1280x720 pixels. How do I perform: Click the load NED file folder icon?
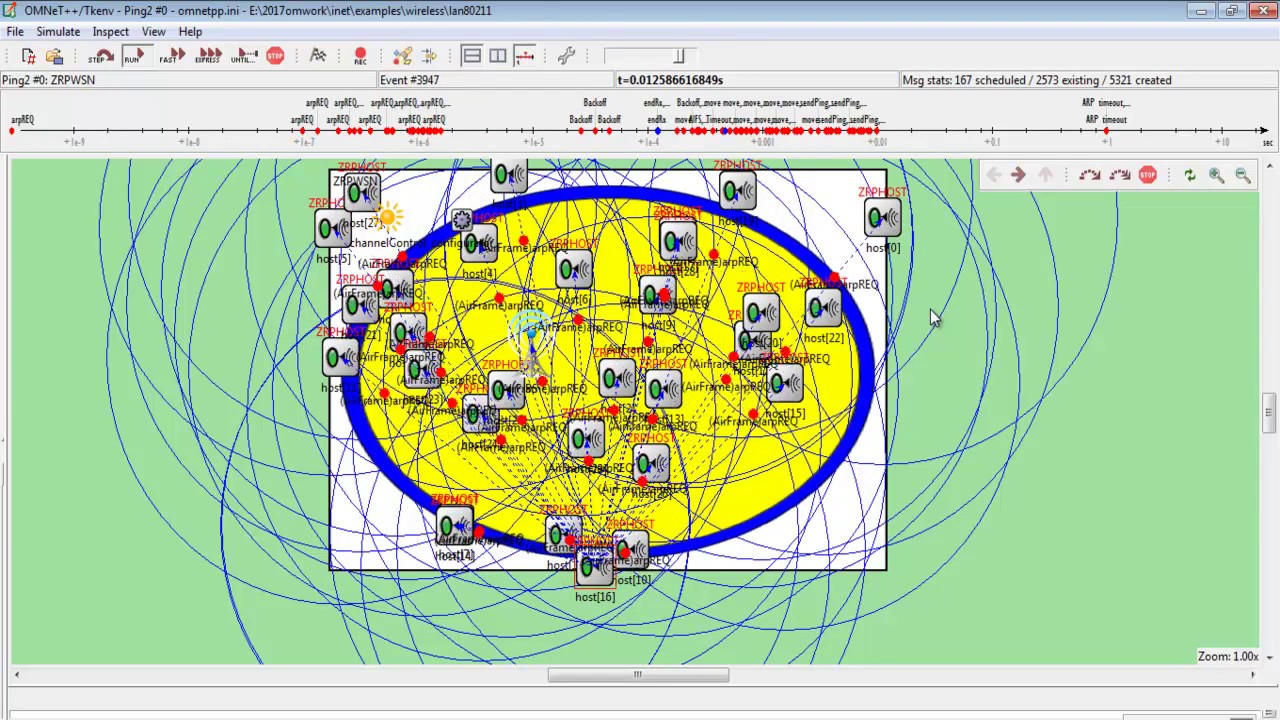click(54, 57)
